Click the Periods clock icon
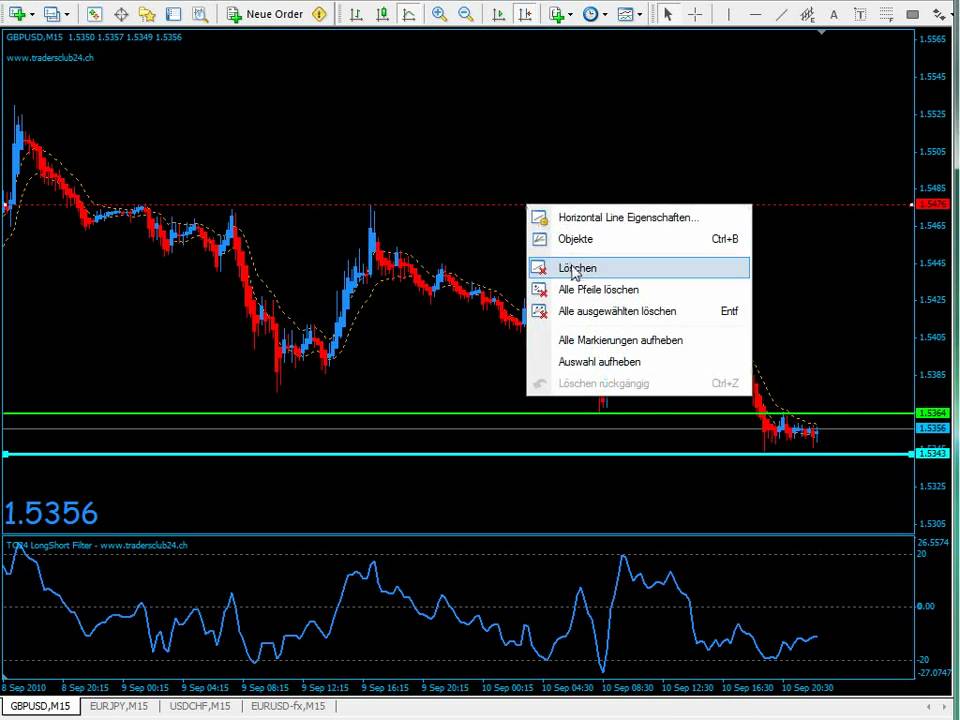960x720 pixels. pos(590,13)
